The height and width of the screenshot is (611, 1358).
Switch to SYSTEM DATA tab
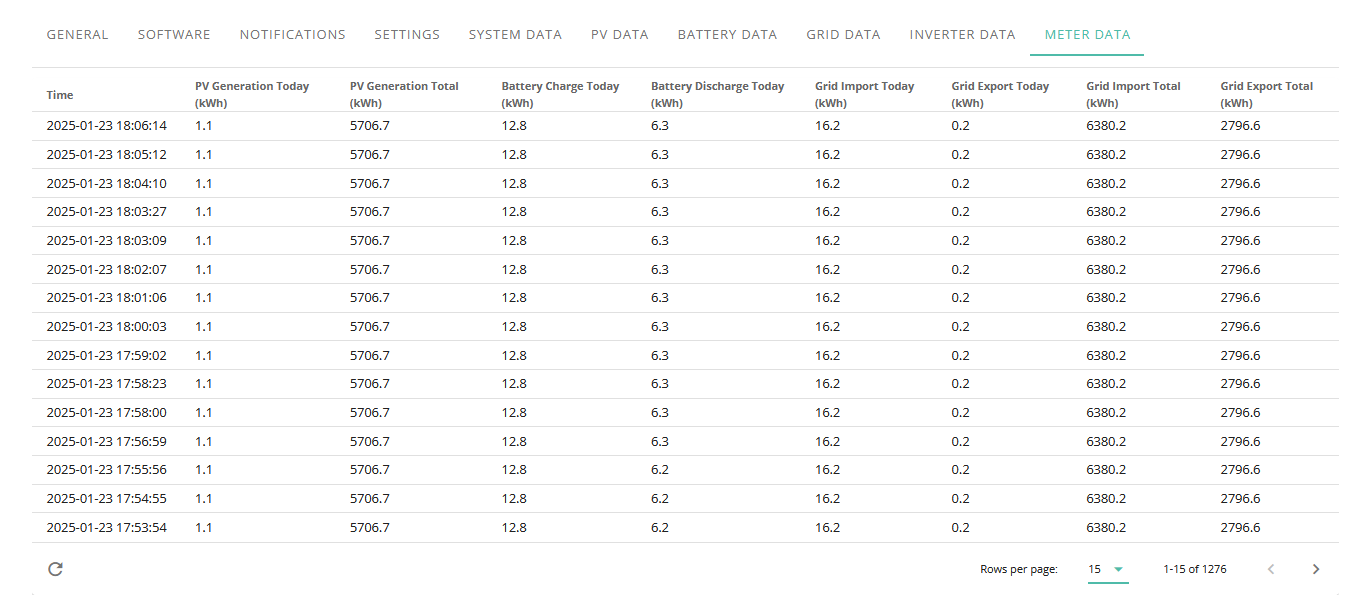[x=515, y=34]
